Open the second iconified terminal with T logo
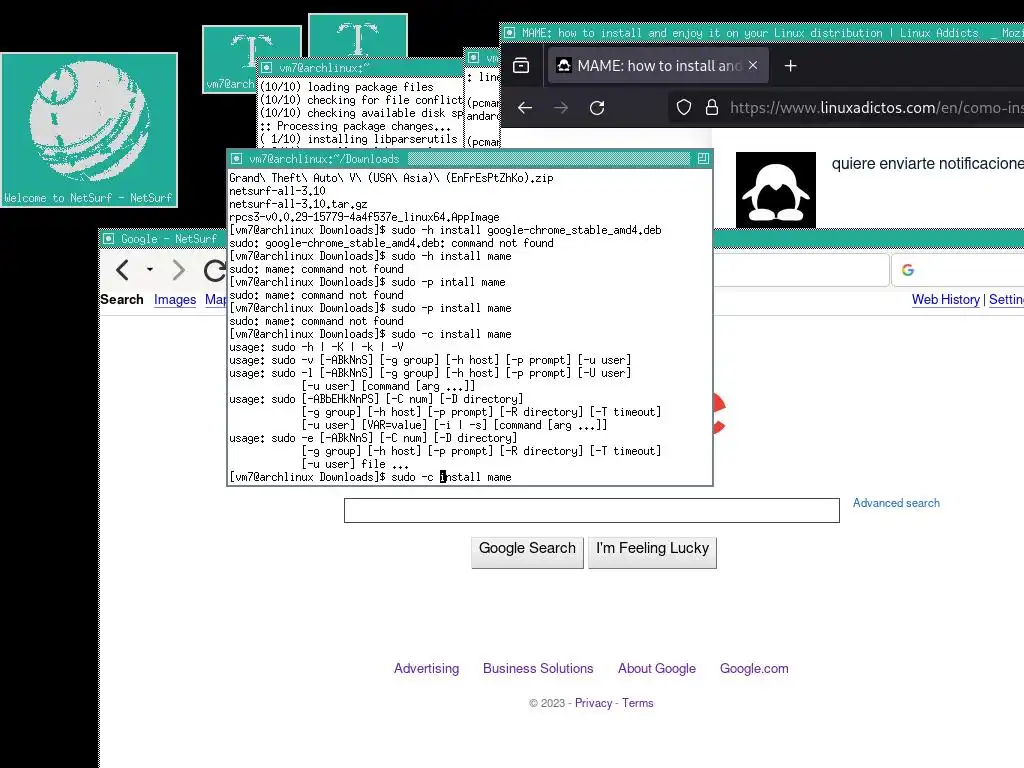Image resolution: width=1024 pixels, height=768 pixels. click(x=358, y=35)
